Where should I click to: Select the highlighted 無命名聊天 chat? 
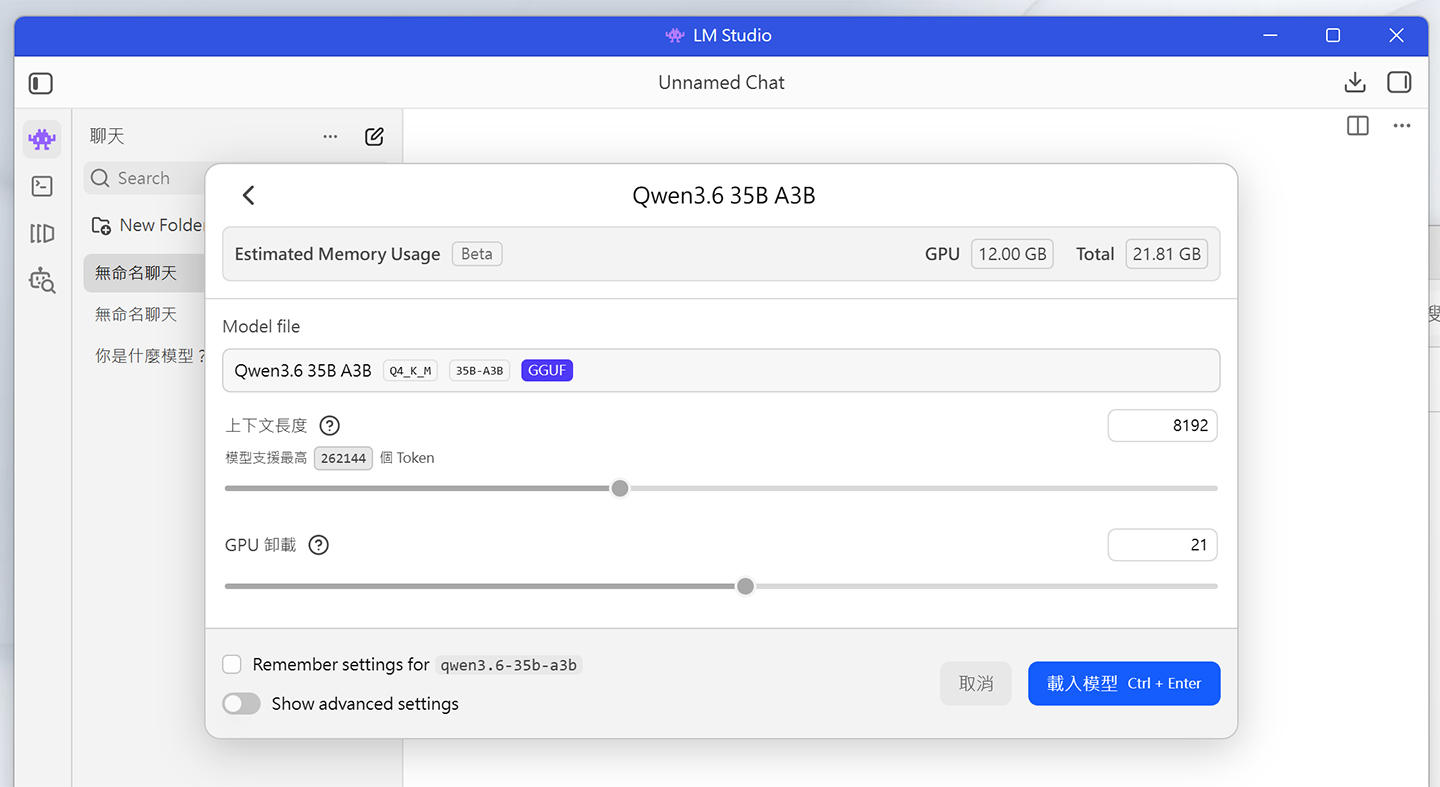tap(145, 273)
